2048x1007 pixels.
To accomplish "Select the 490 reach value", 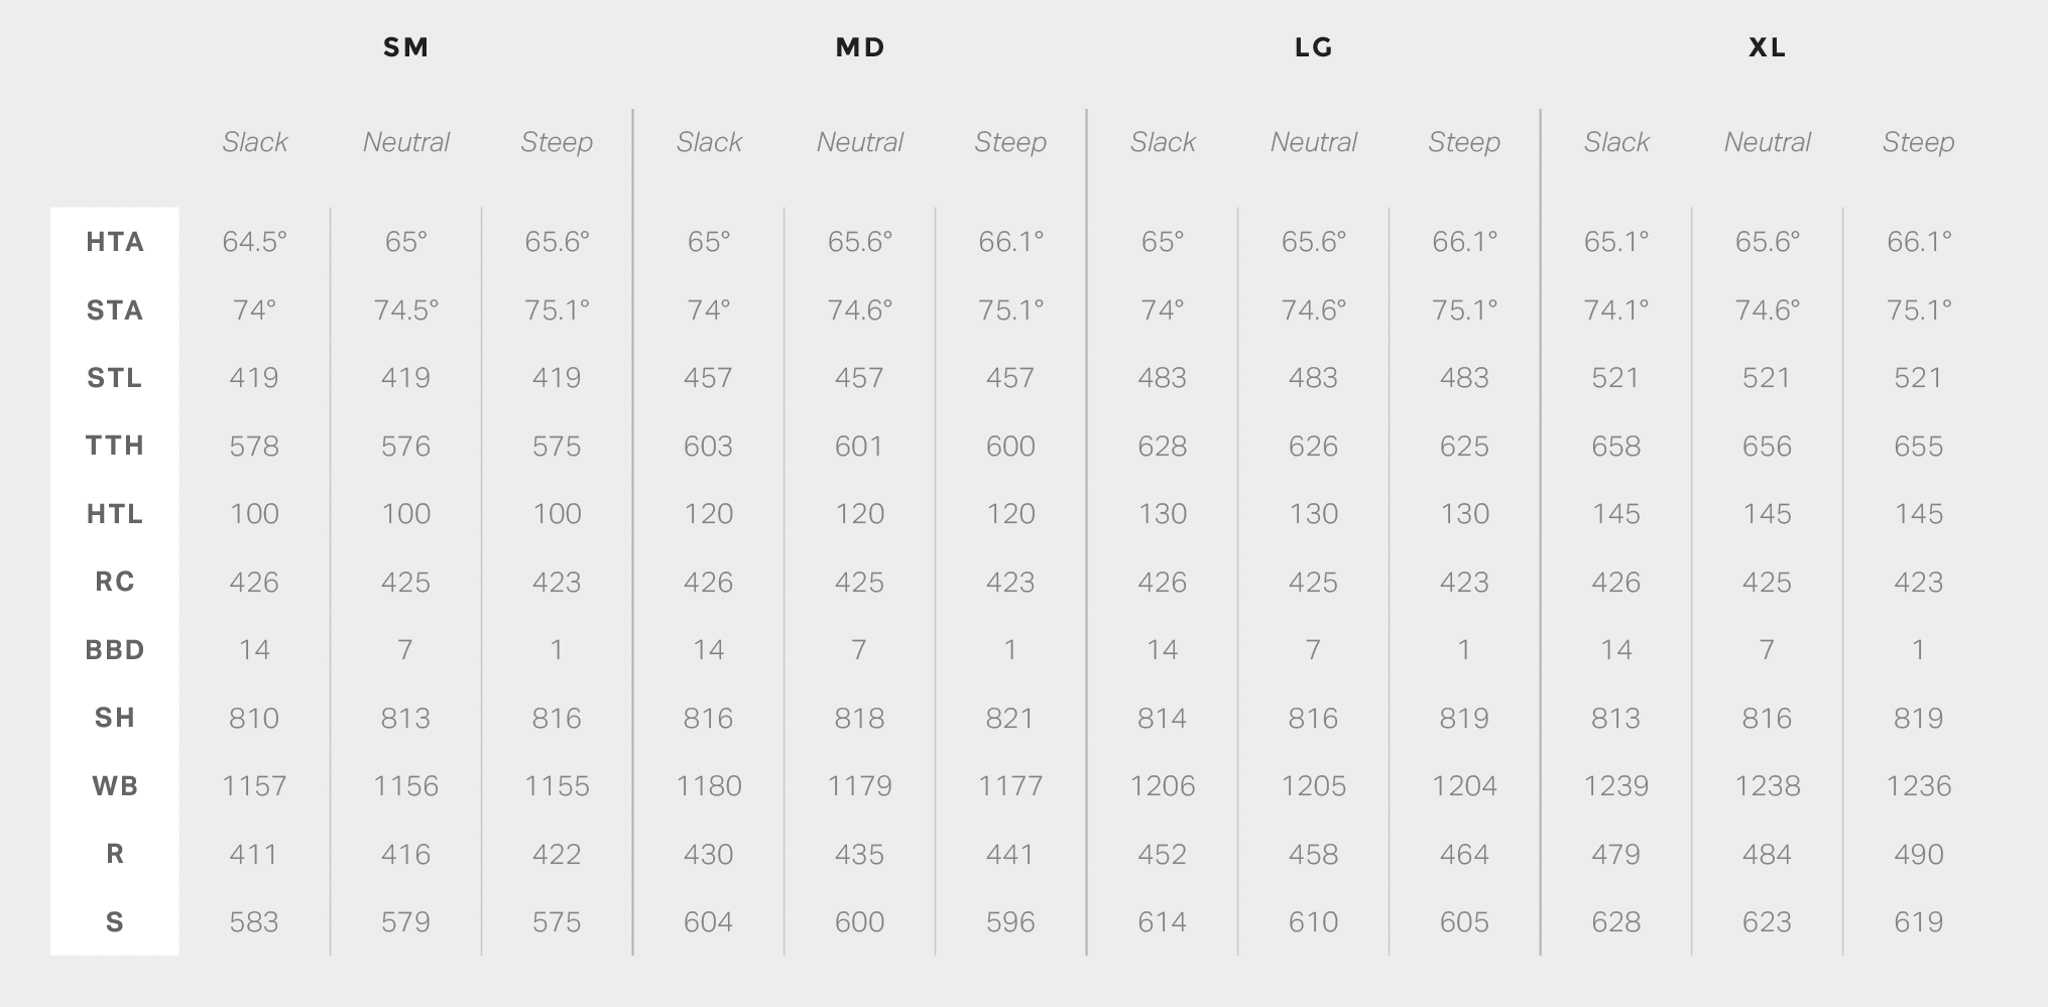I will click(1918, 854).
